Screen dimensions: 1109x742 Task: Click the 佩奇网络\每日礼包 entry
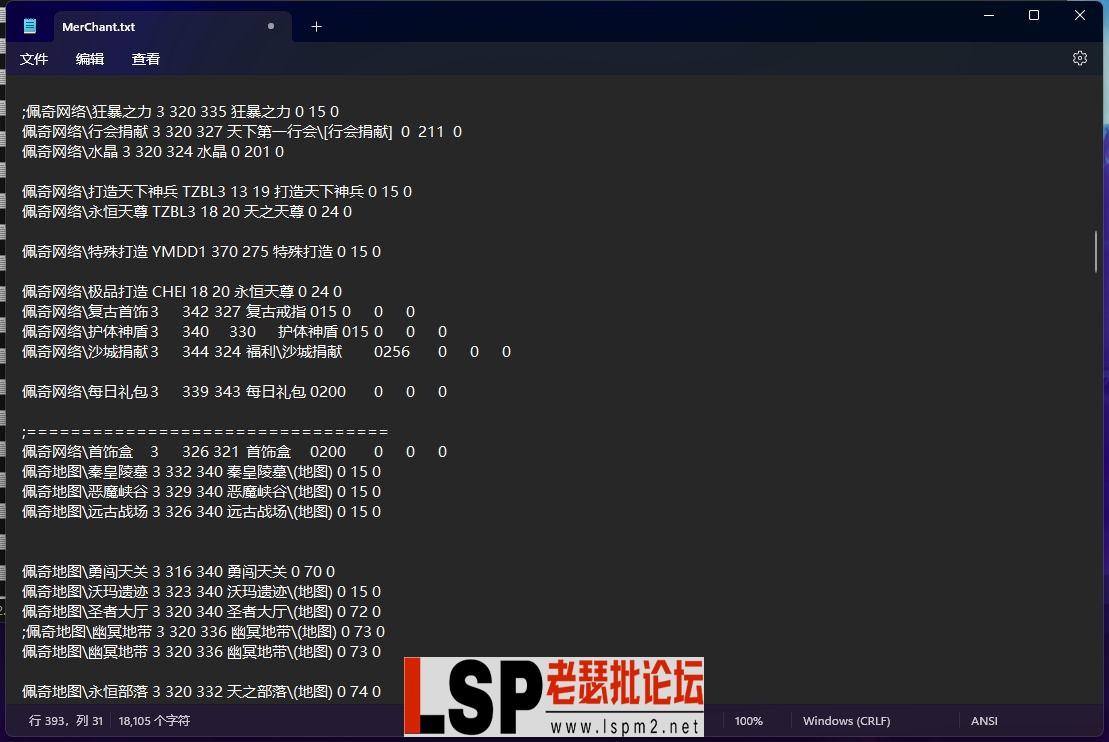coord(150,391)
